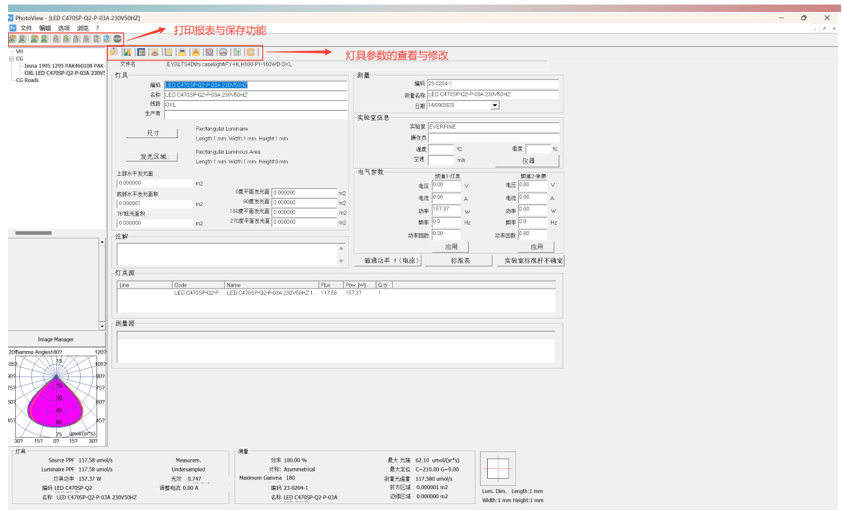Click the 标准表 button
This screenshot has height=515, width=843.
[460, 260]
